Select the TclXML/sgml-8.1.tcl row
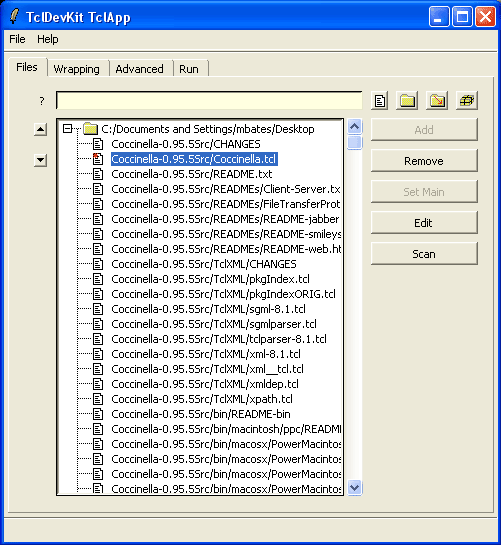Screen dimensions: 501x545 pyautogui.click(x=208, y=309)
